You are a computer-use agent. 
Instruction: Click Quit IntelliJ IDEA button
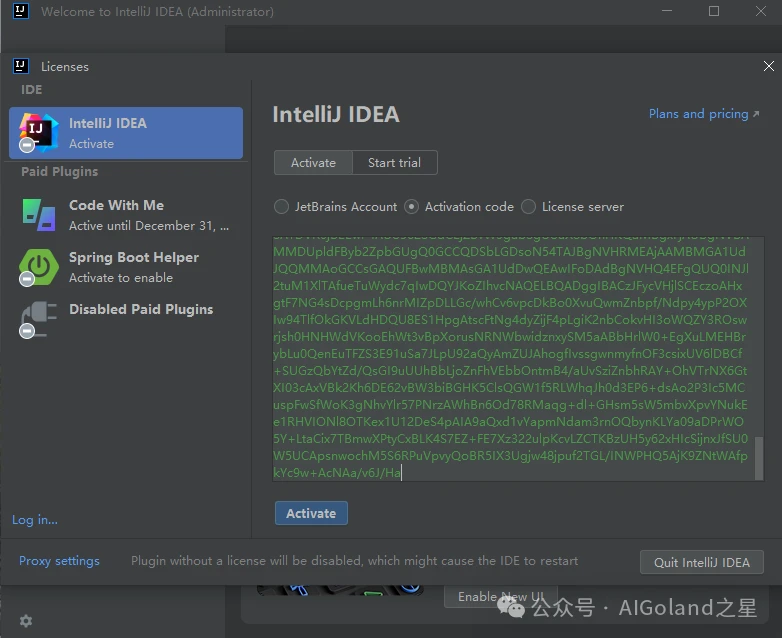tap(702, 562)
